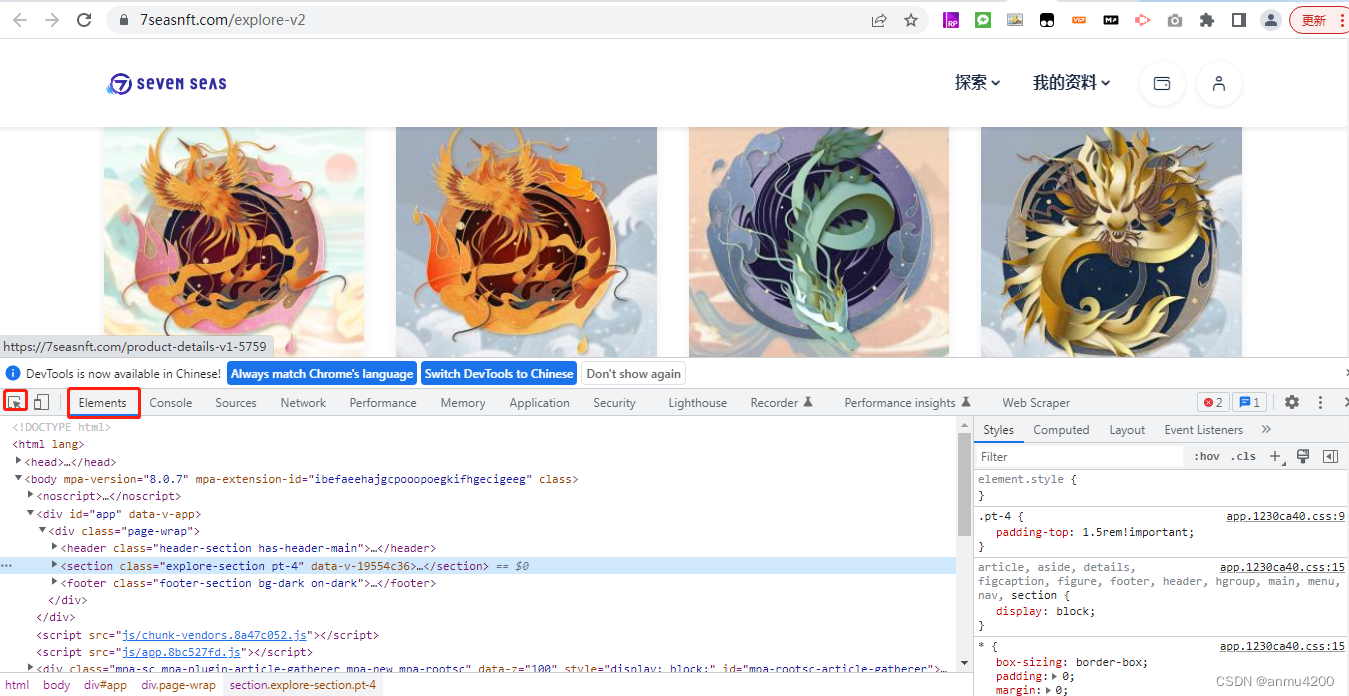Open the black M extension icon
The width and height of the screenshot is (1349, 696).
click(1111, 20)
